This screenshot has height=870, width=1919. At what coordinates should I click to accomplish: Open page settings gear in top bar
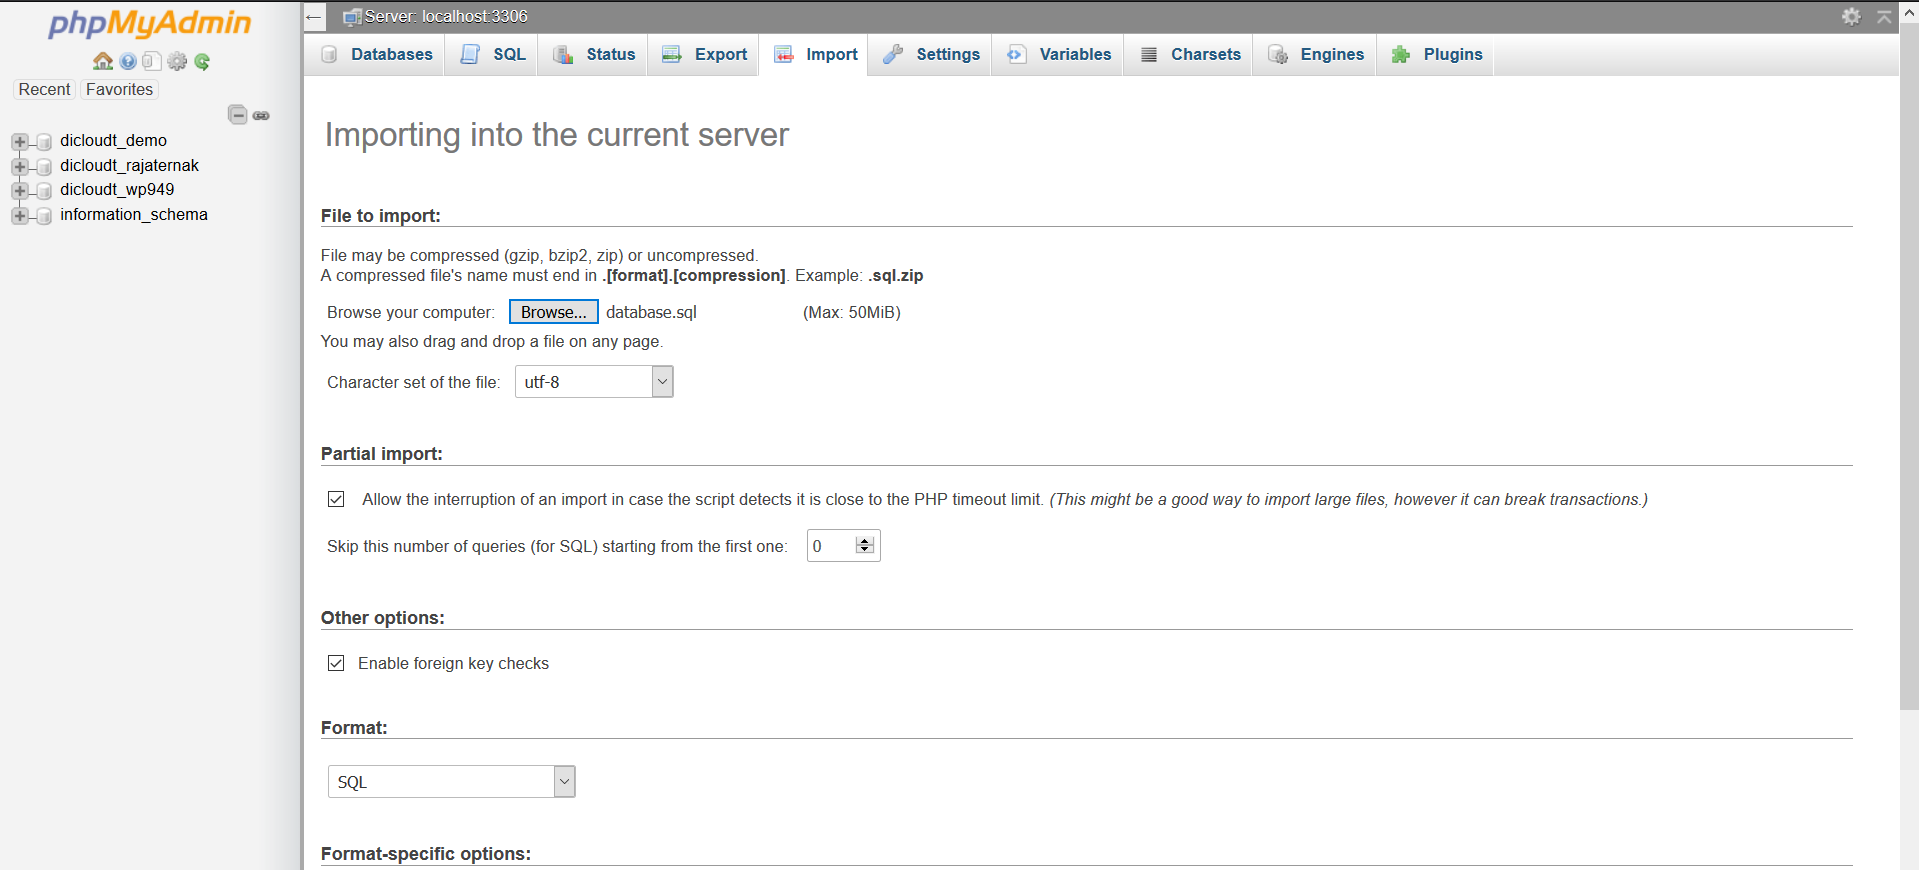[x=1851, y=16]
